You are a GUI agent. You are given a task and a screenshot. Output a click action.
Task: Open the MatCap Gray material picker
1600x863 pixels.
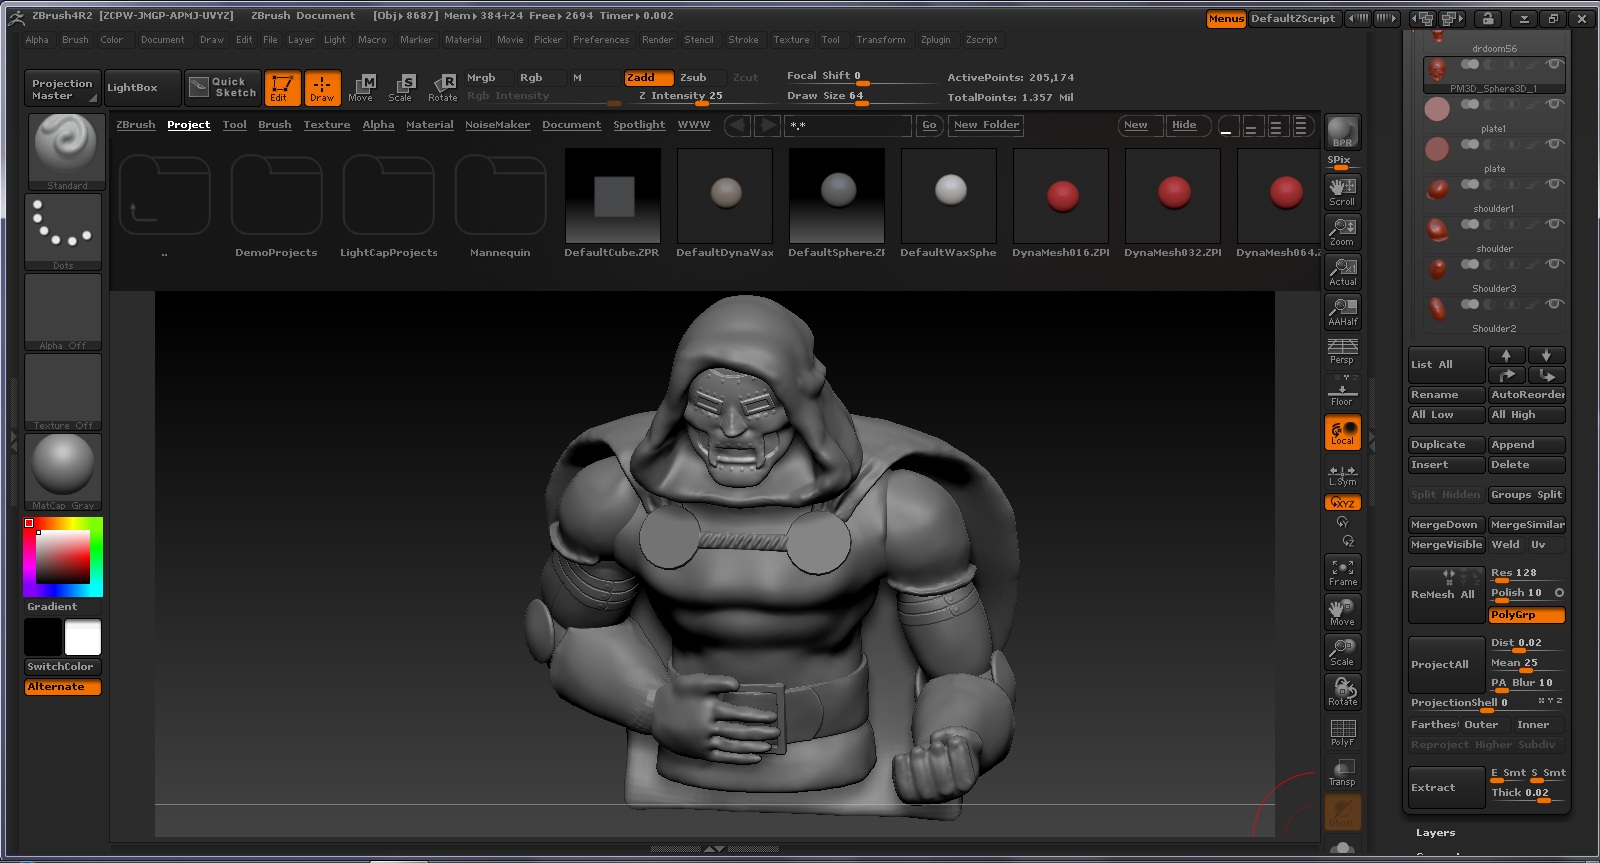click(63, 472)
